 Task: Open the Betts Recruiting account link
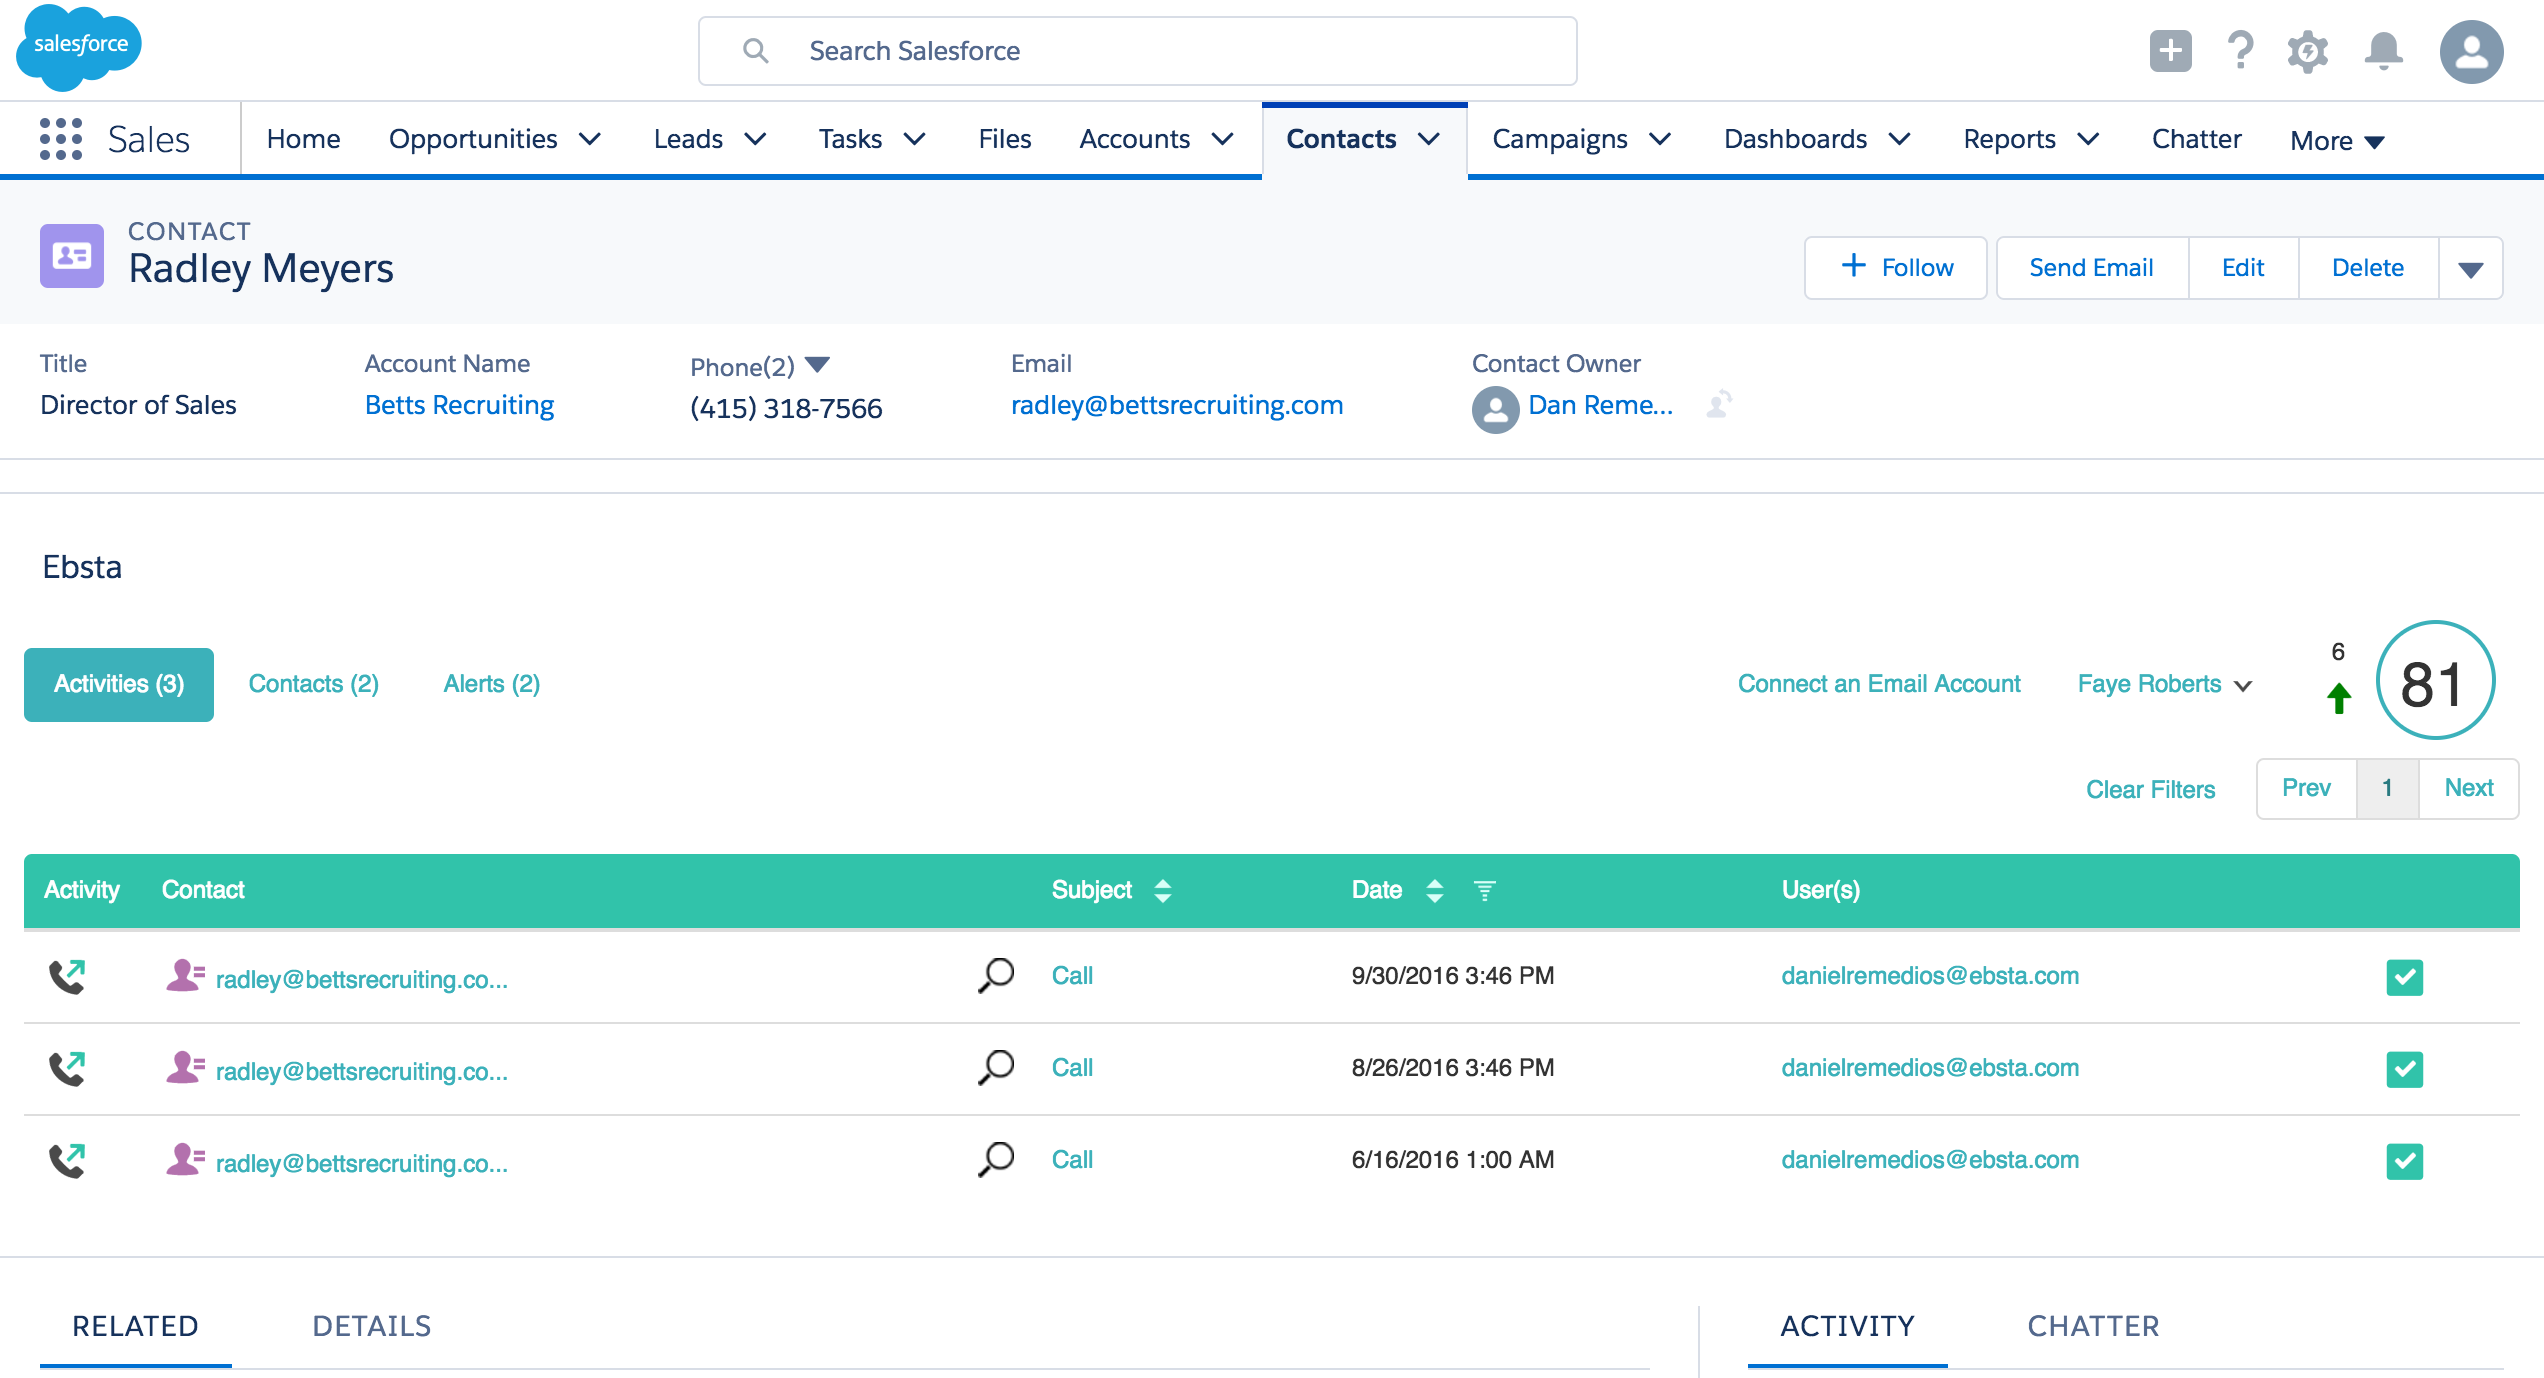[x=459, y=405]
